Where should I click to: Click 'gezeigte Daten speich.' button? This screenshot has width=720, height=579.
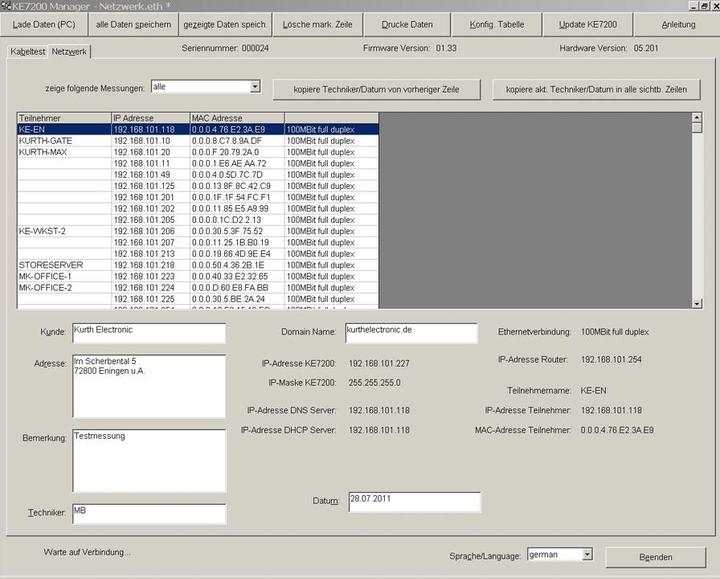click(x=225, y=25)
